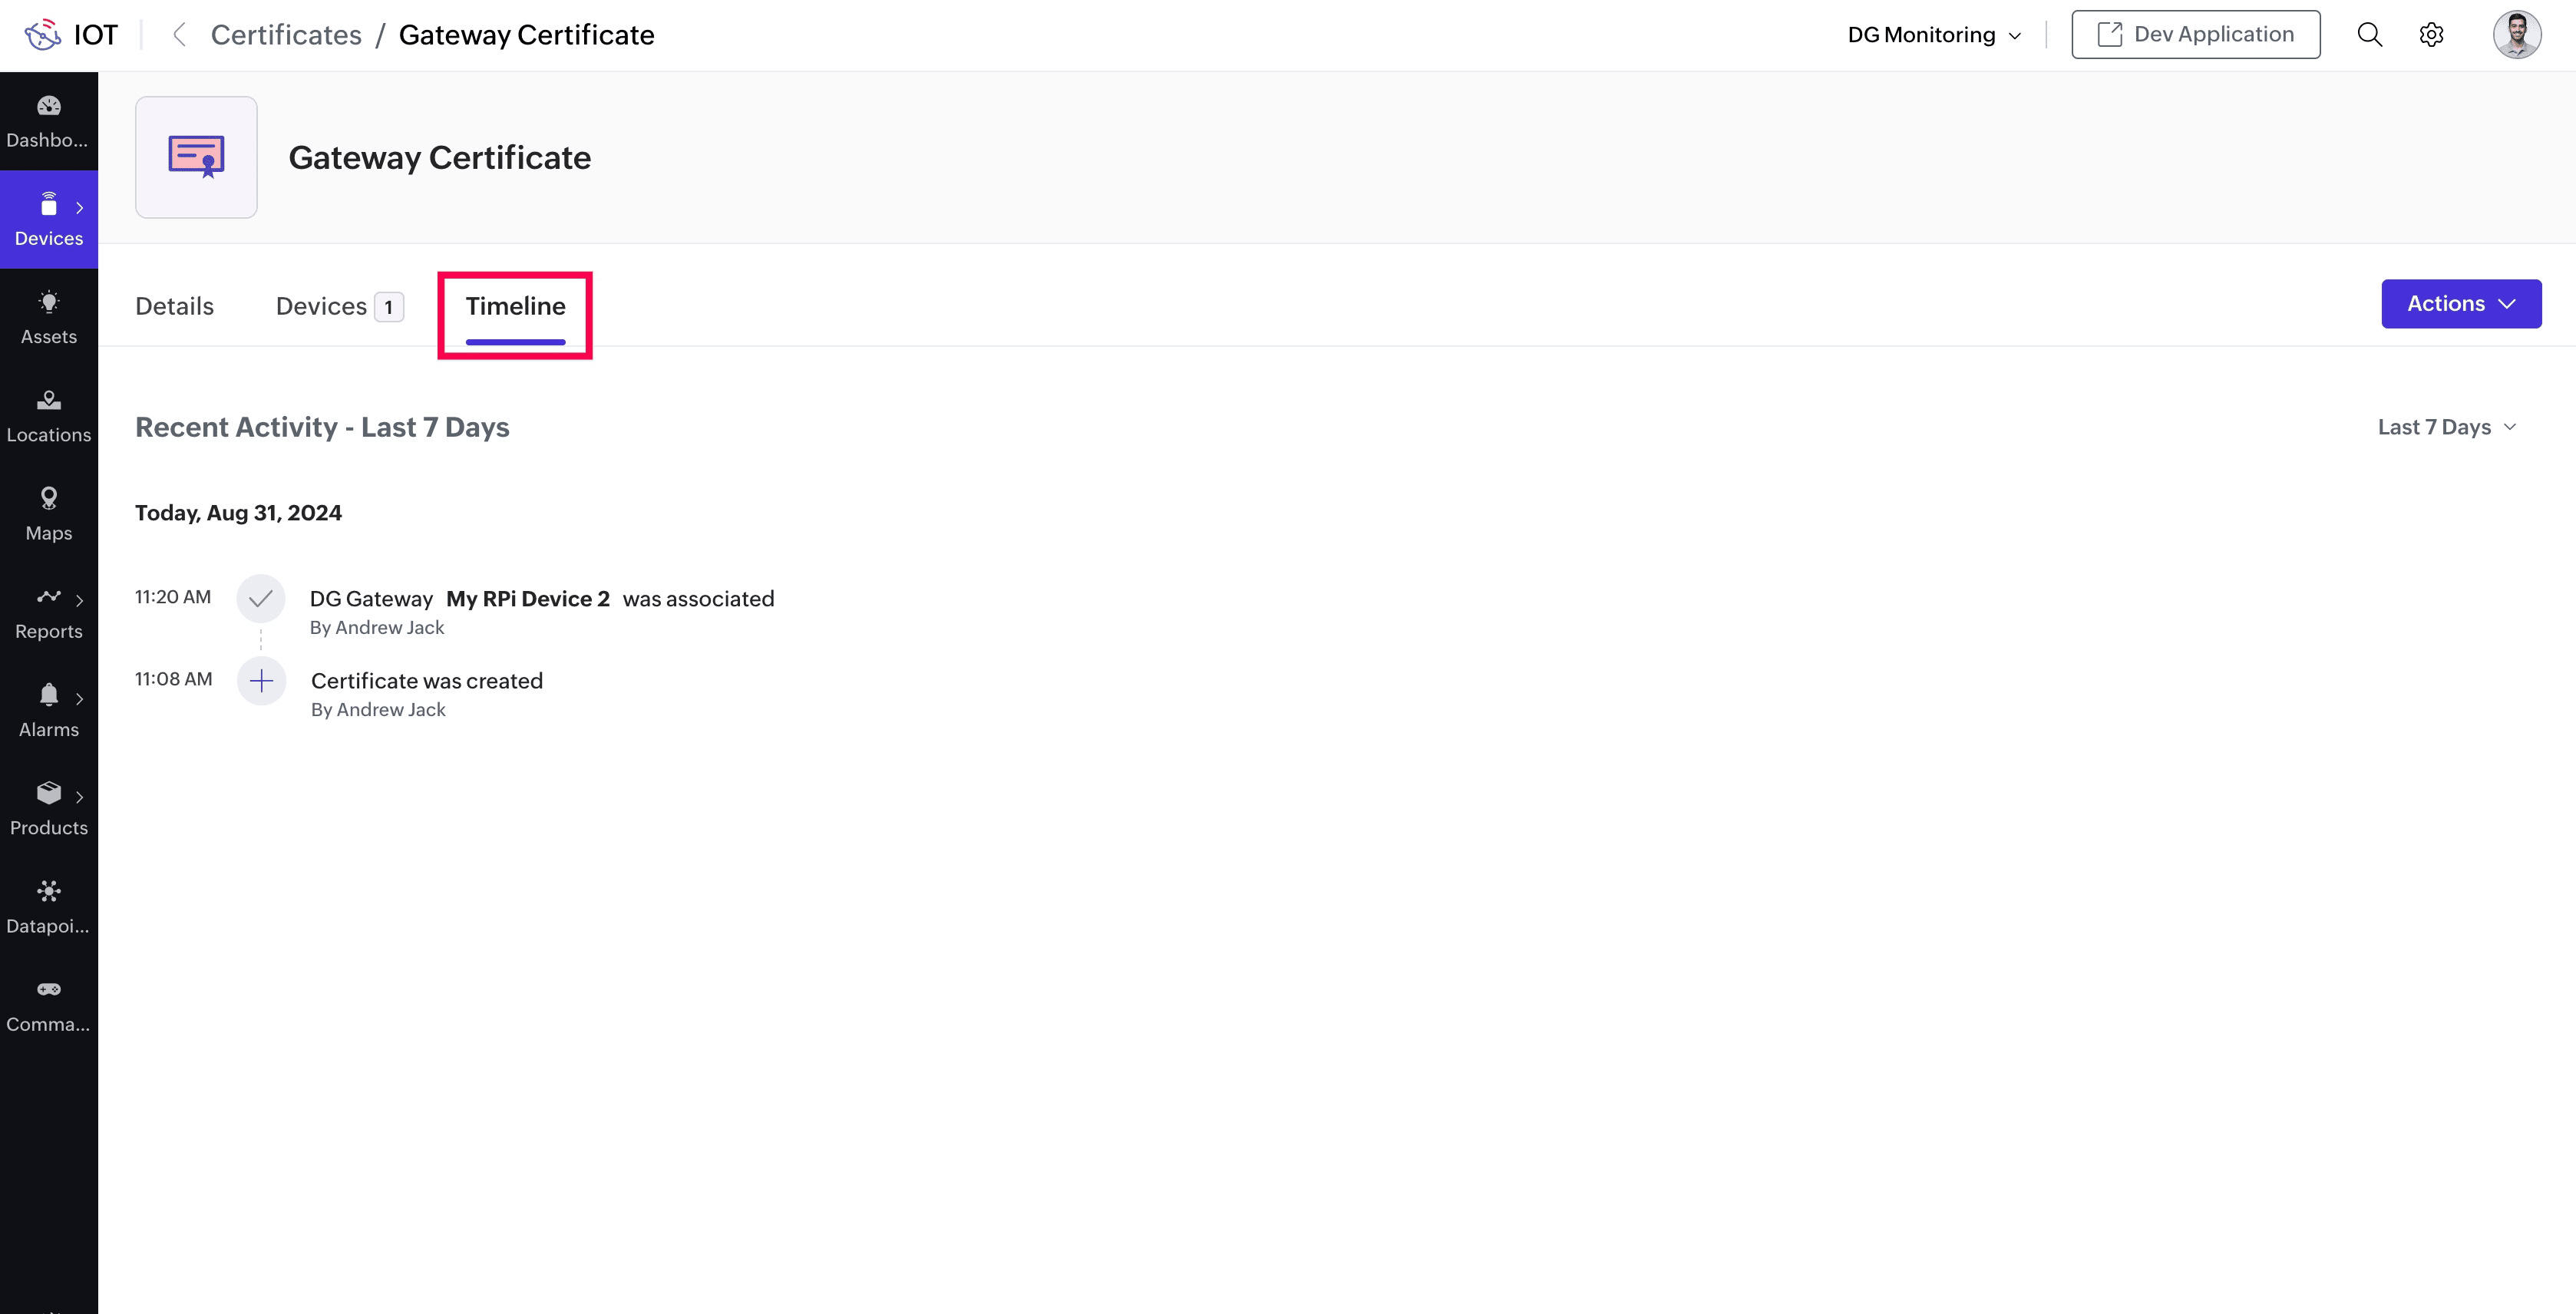
Task: Open the Actions dropdown button
Action: [2460, 304]
